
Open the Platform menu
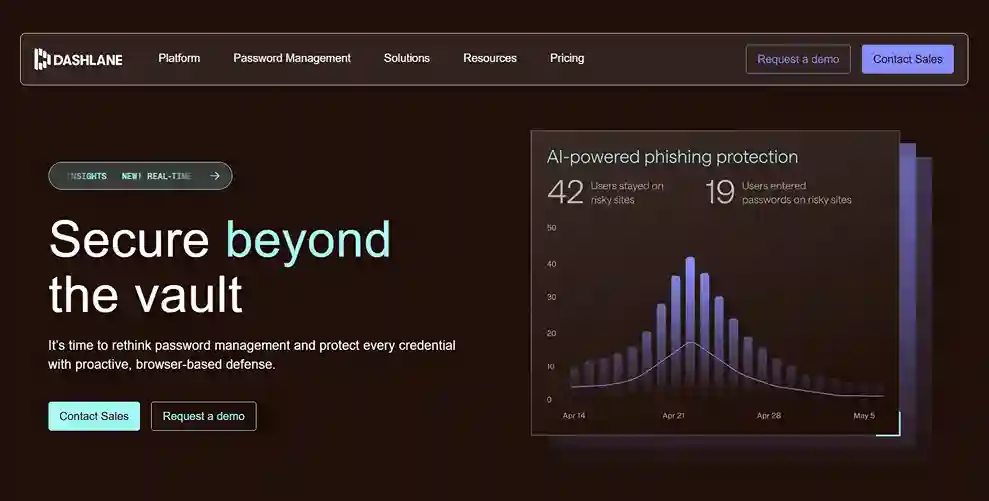[x=179, y=58]
